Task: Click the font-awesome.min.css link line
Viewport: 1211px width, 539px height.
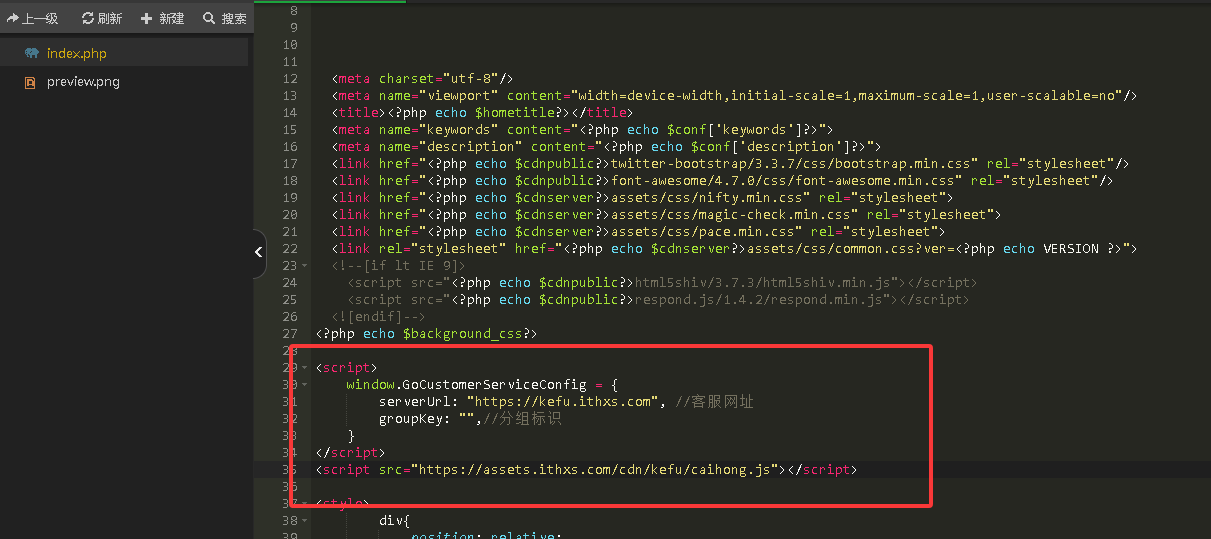Action: [723, 181]
